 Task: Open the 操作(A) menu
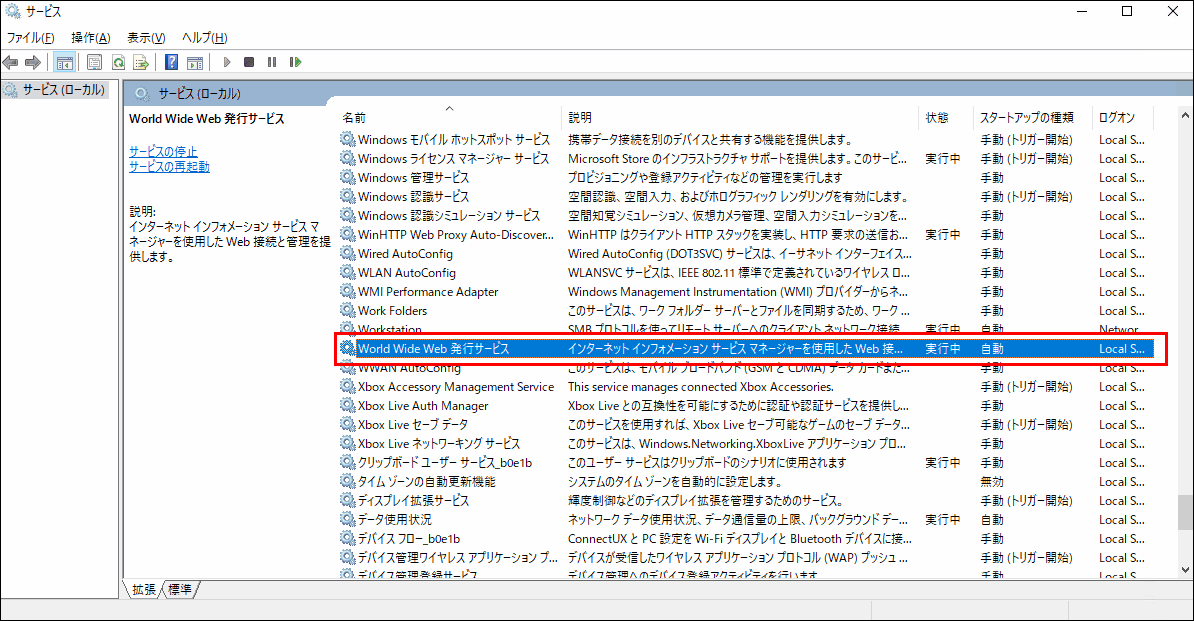(x=91, y=37)
